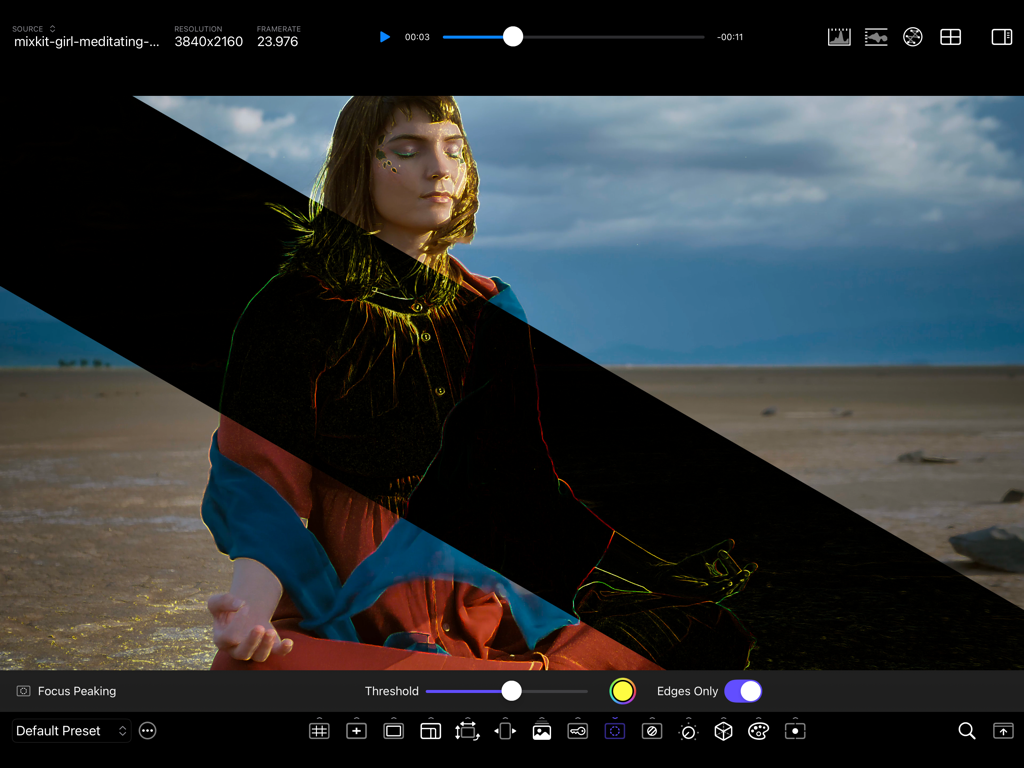
Task: Toggle the sidebar panel view
Action: 1001,36
